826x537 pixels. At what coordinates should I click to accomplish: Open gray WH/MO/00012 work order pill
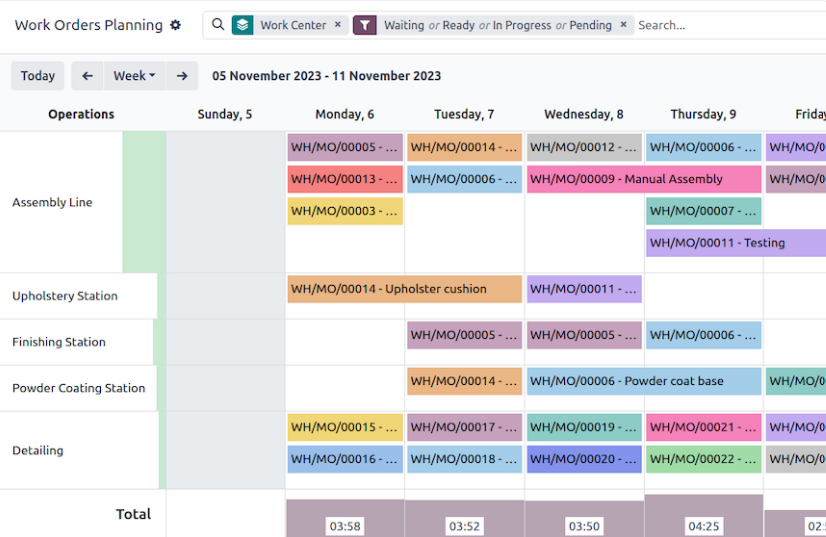[x=584, y=147]
